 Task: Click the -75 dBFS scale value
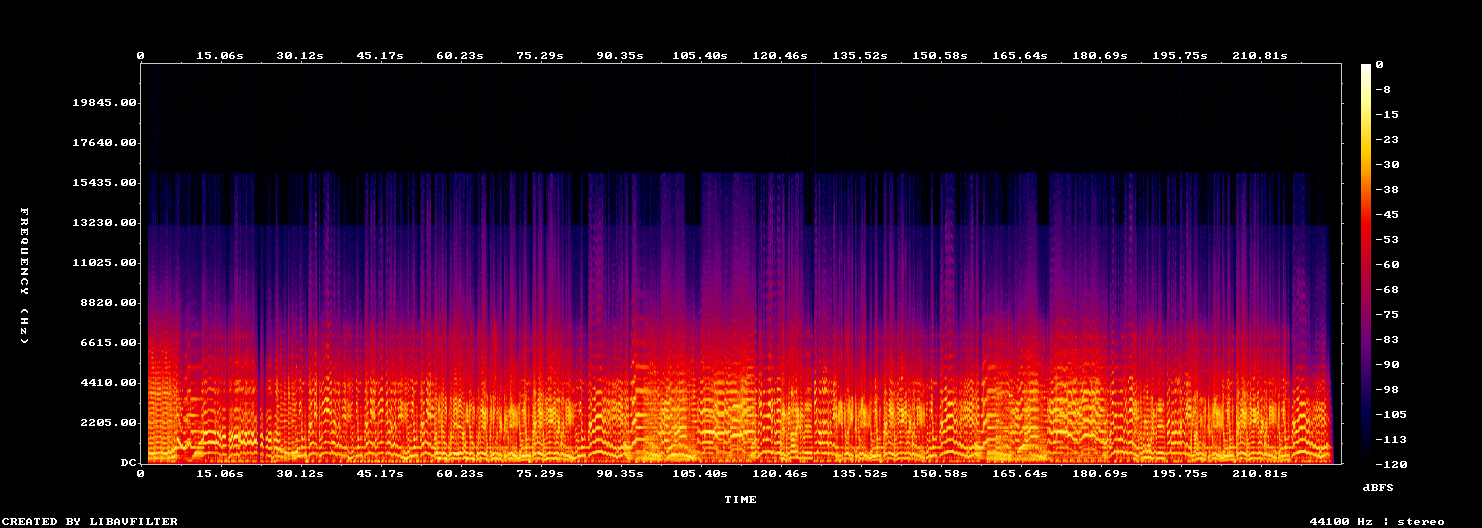coord(1387,314)
